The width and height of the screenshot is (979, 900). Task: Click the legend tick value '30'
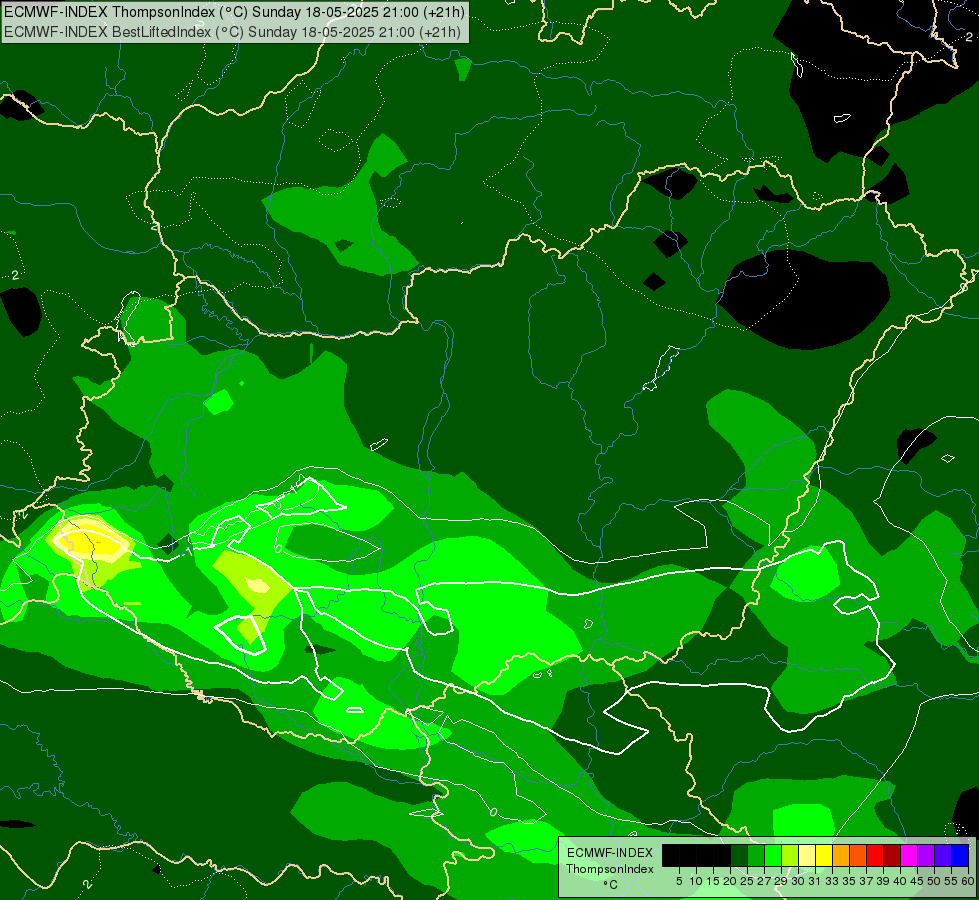coord(798,881)
